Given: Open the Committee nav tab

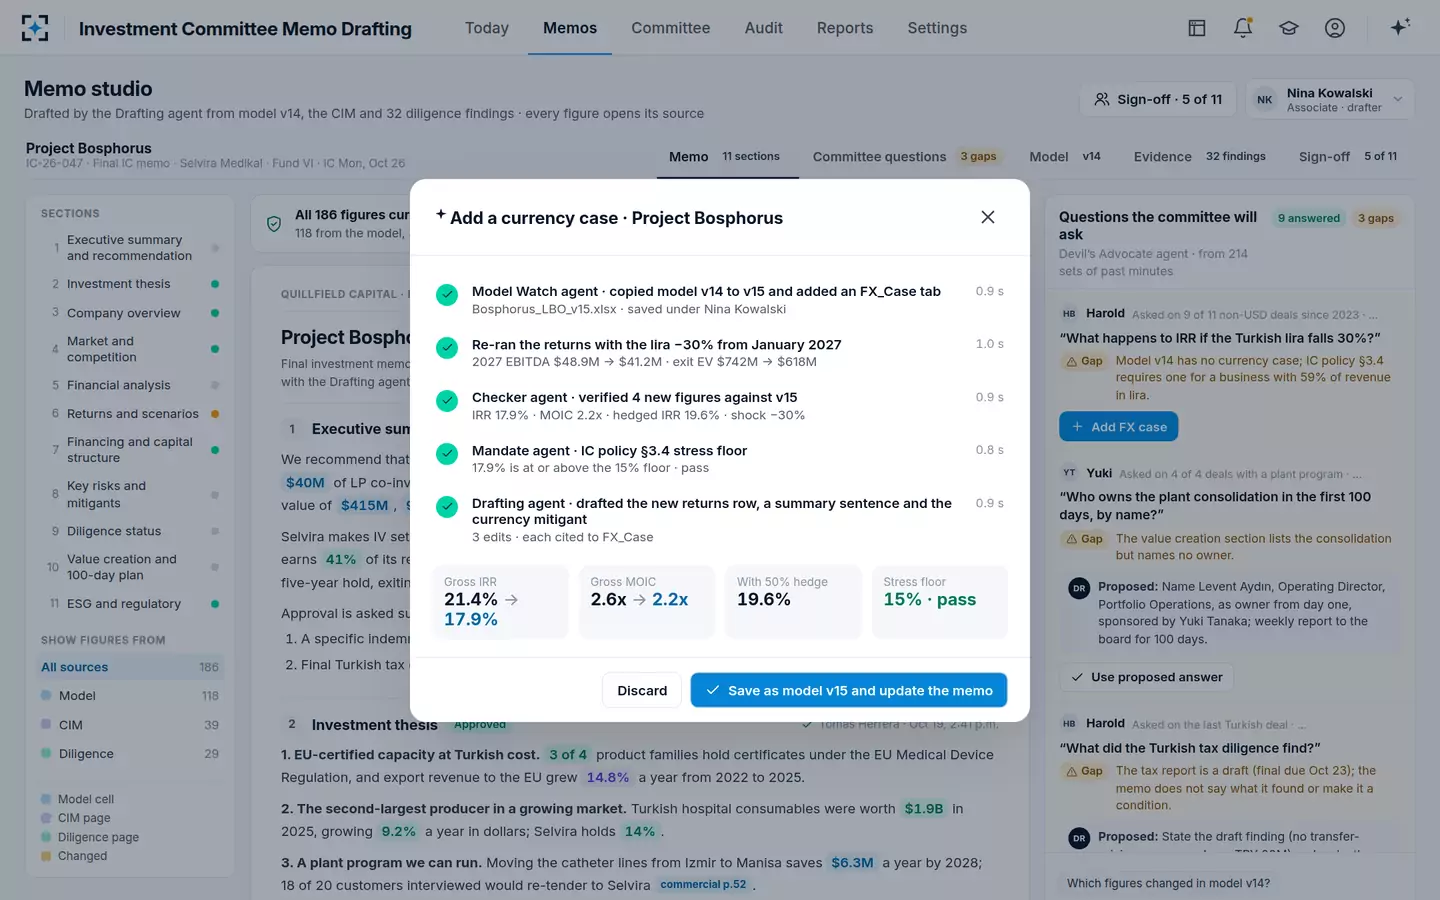Looking at the screenshot, I should click(x=671, y=28).
